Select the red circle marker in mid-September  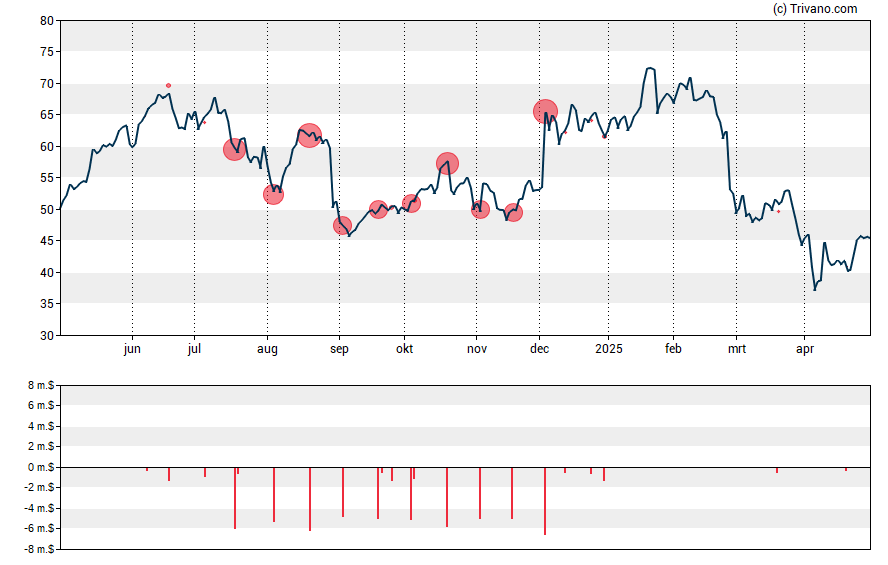(x=378, y=210)
